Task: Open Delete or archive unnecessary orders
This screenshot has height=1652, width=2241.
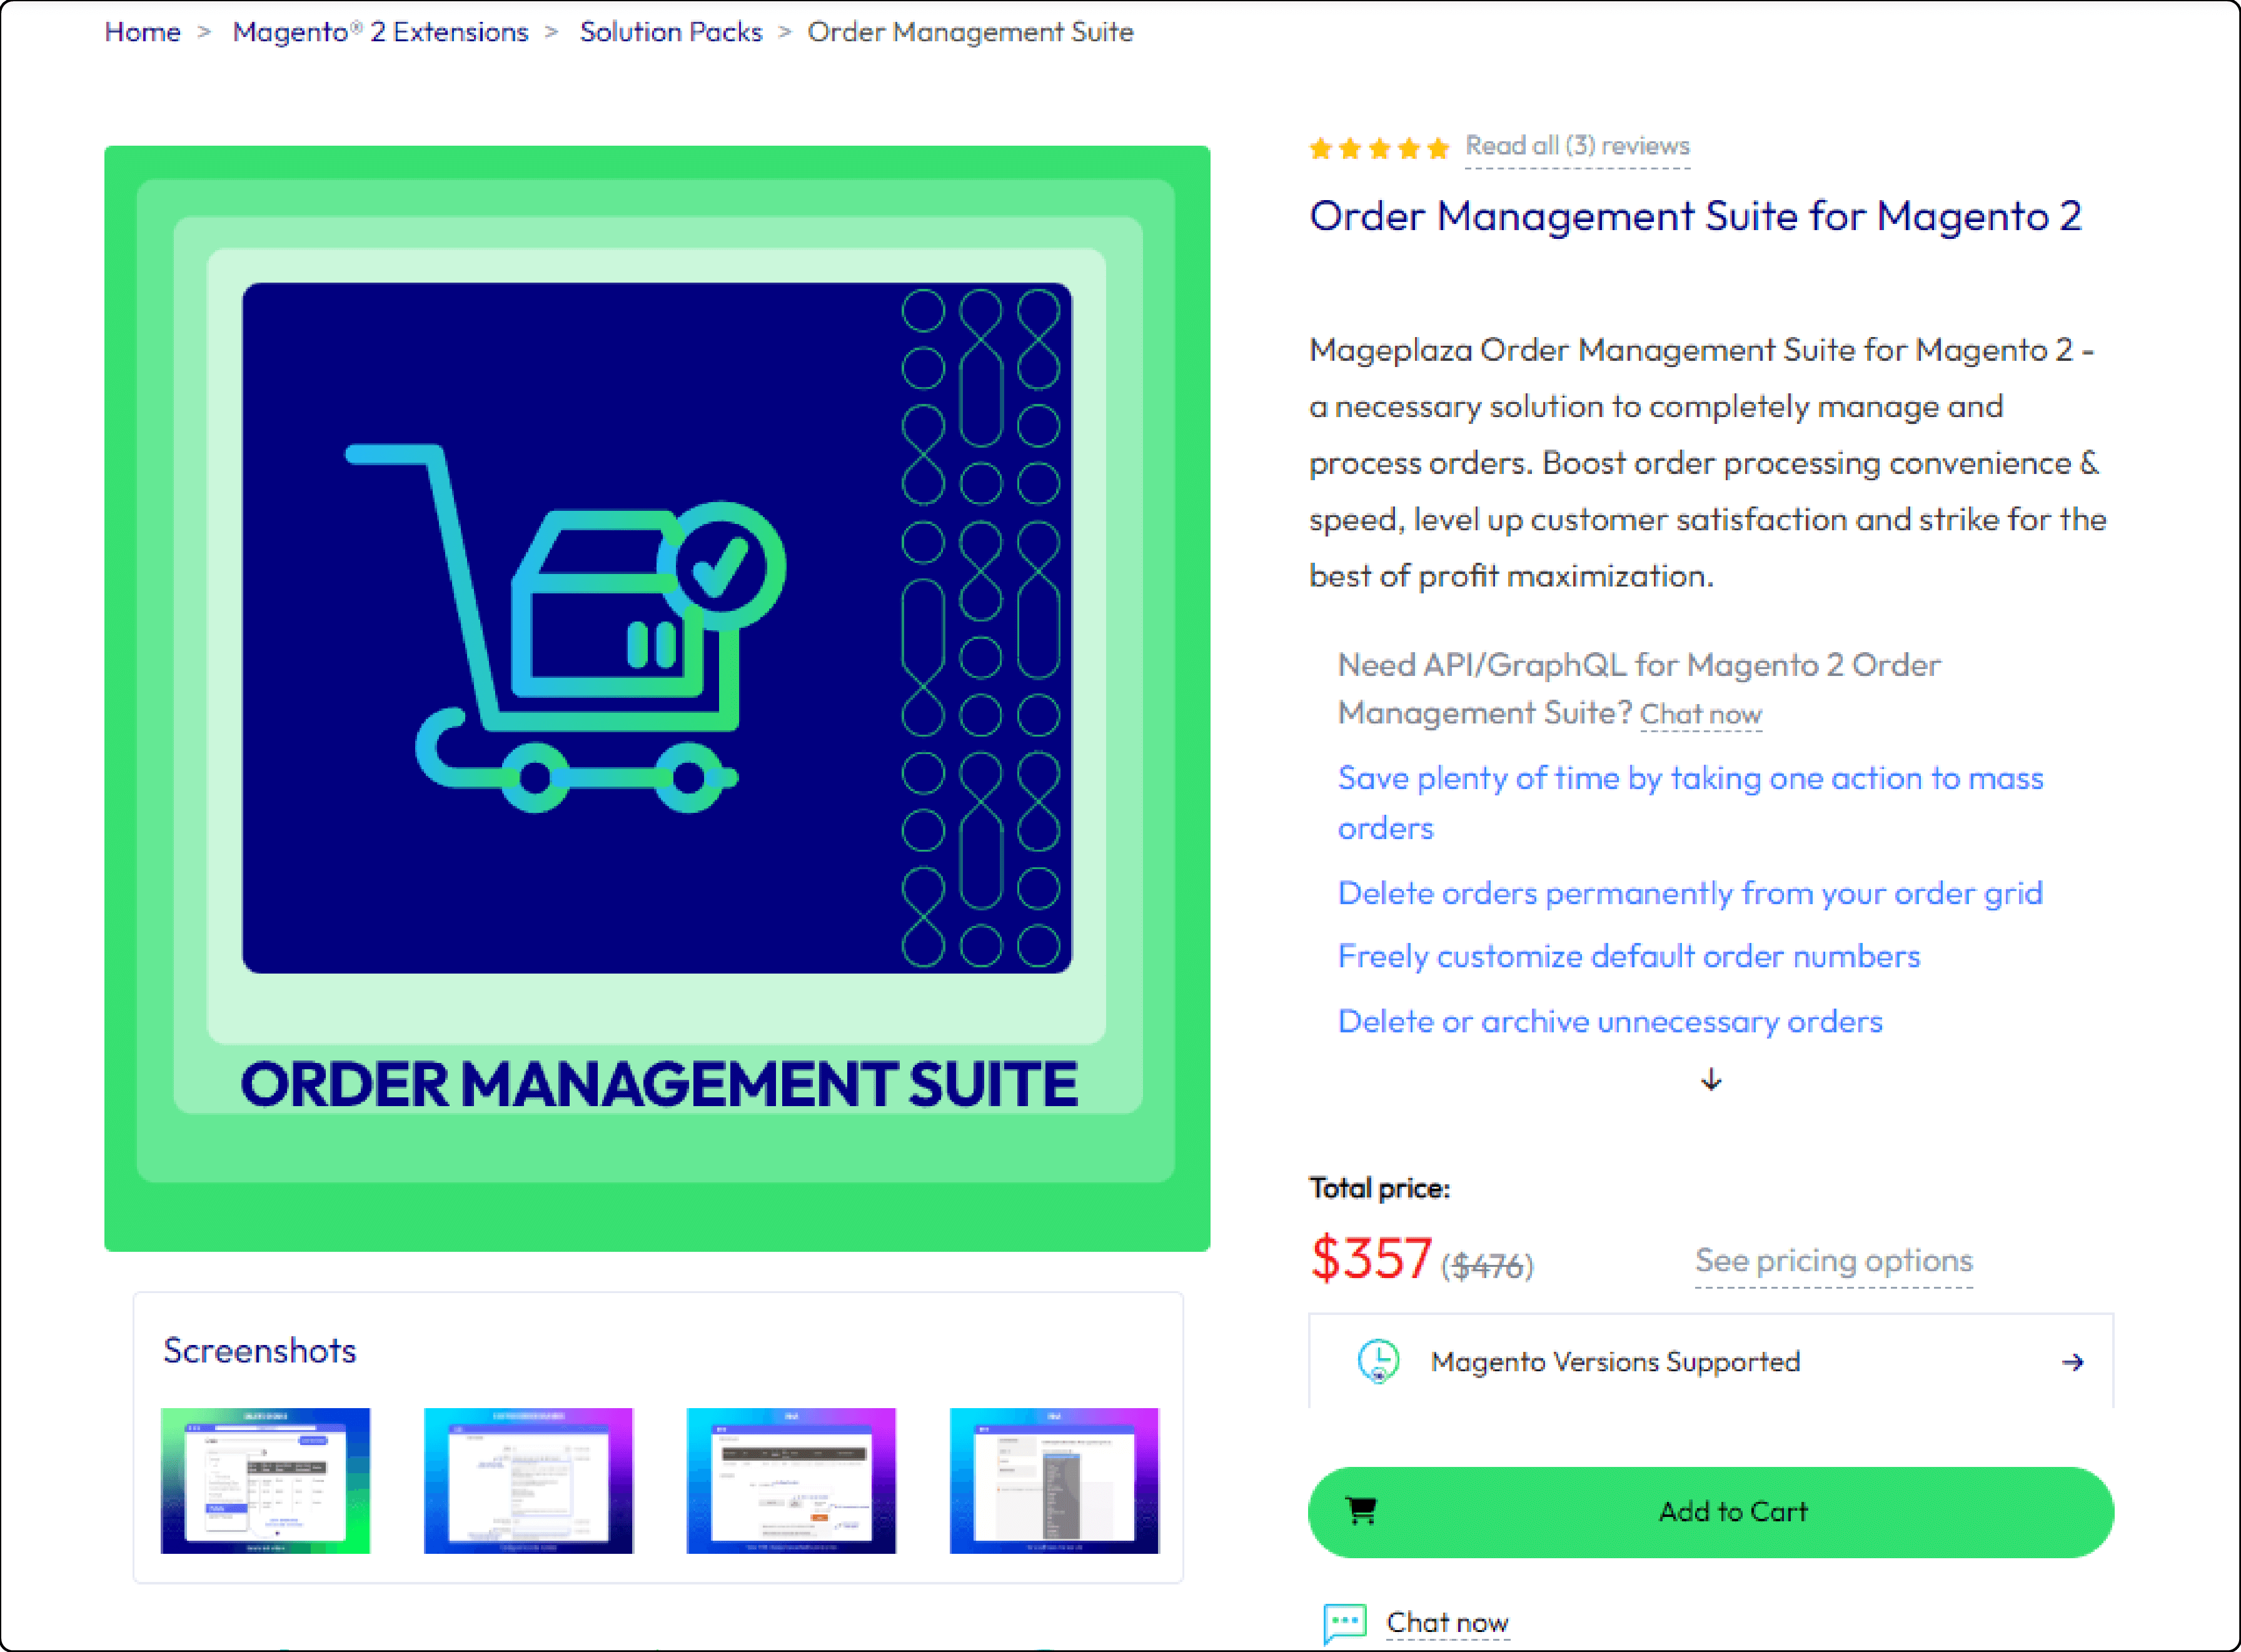Action: click(1609, 1021)
